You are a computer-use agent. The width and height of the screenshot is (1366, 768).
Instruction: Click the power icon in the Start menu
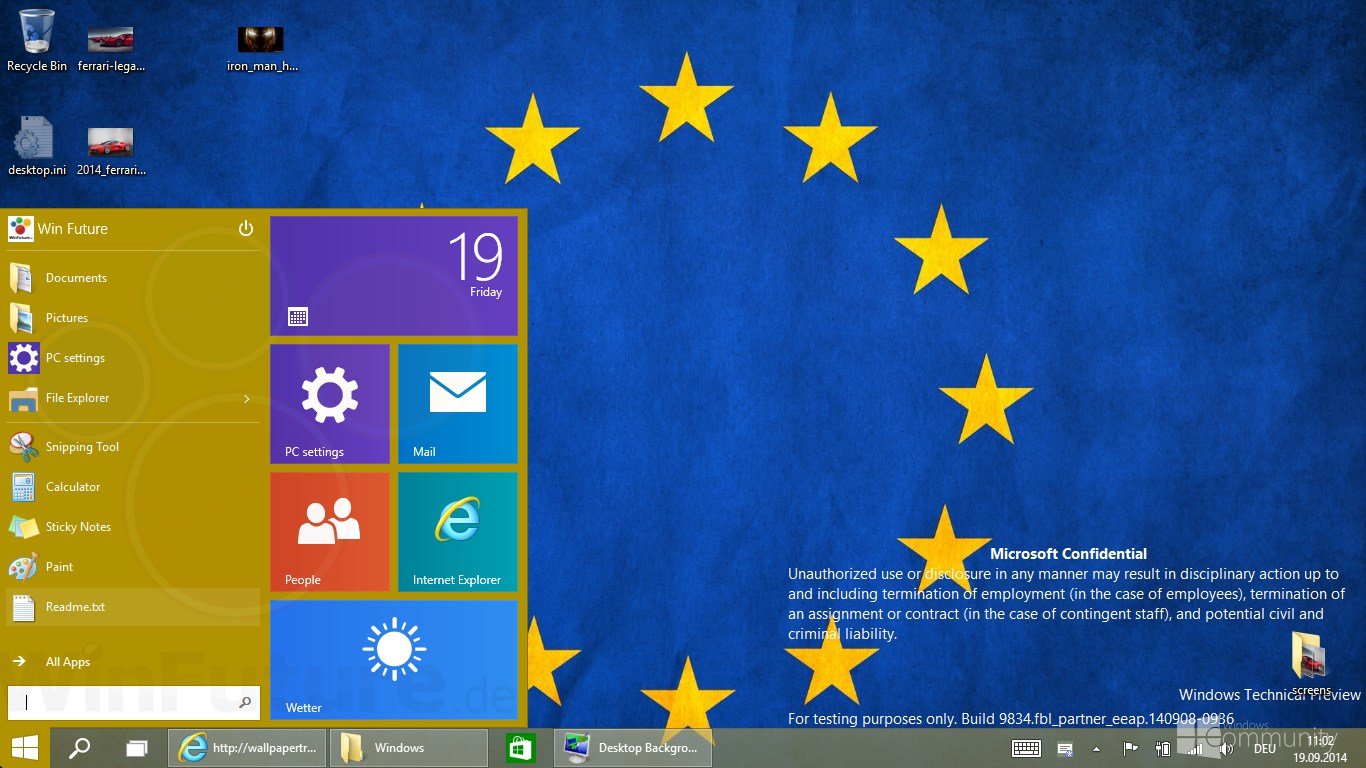tap(246, 229)
